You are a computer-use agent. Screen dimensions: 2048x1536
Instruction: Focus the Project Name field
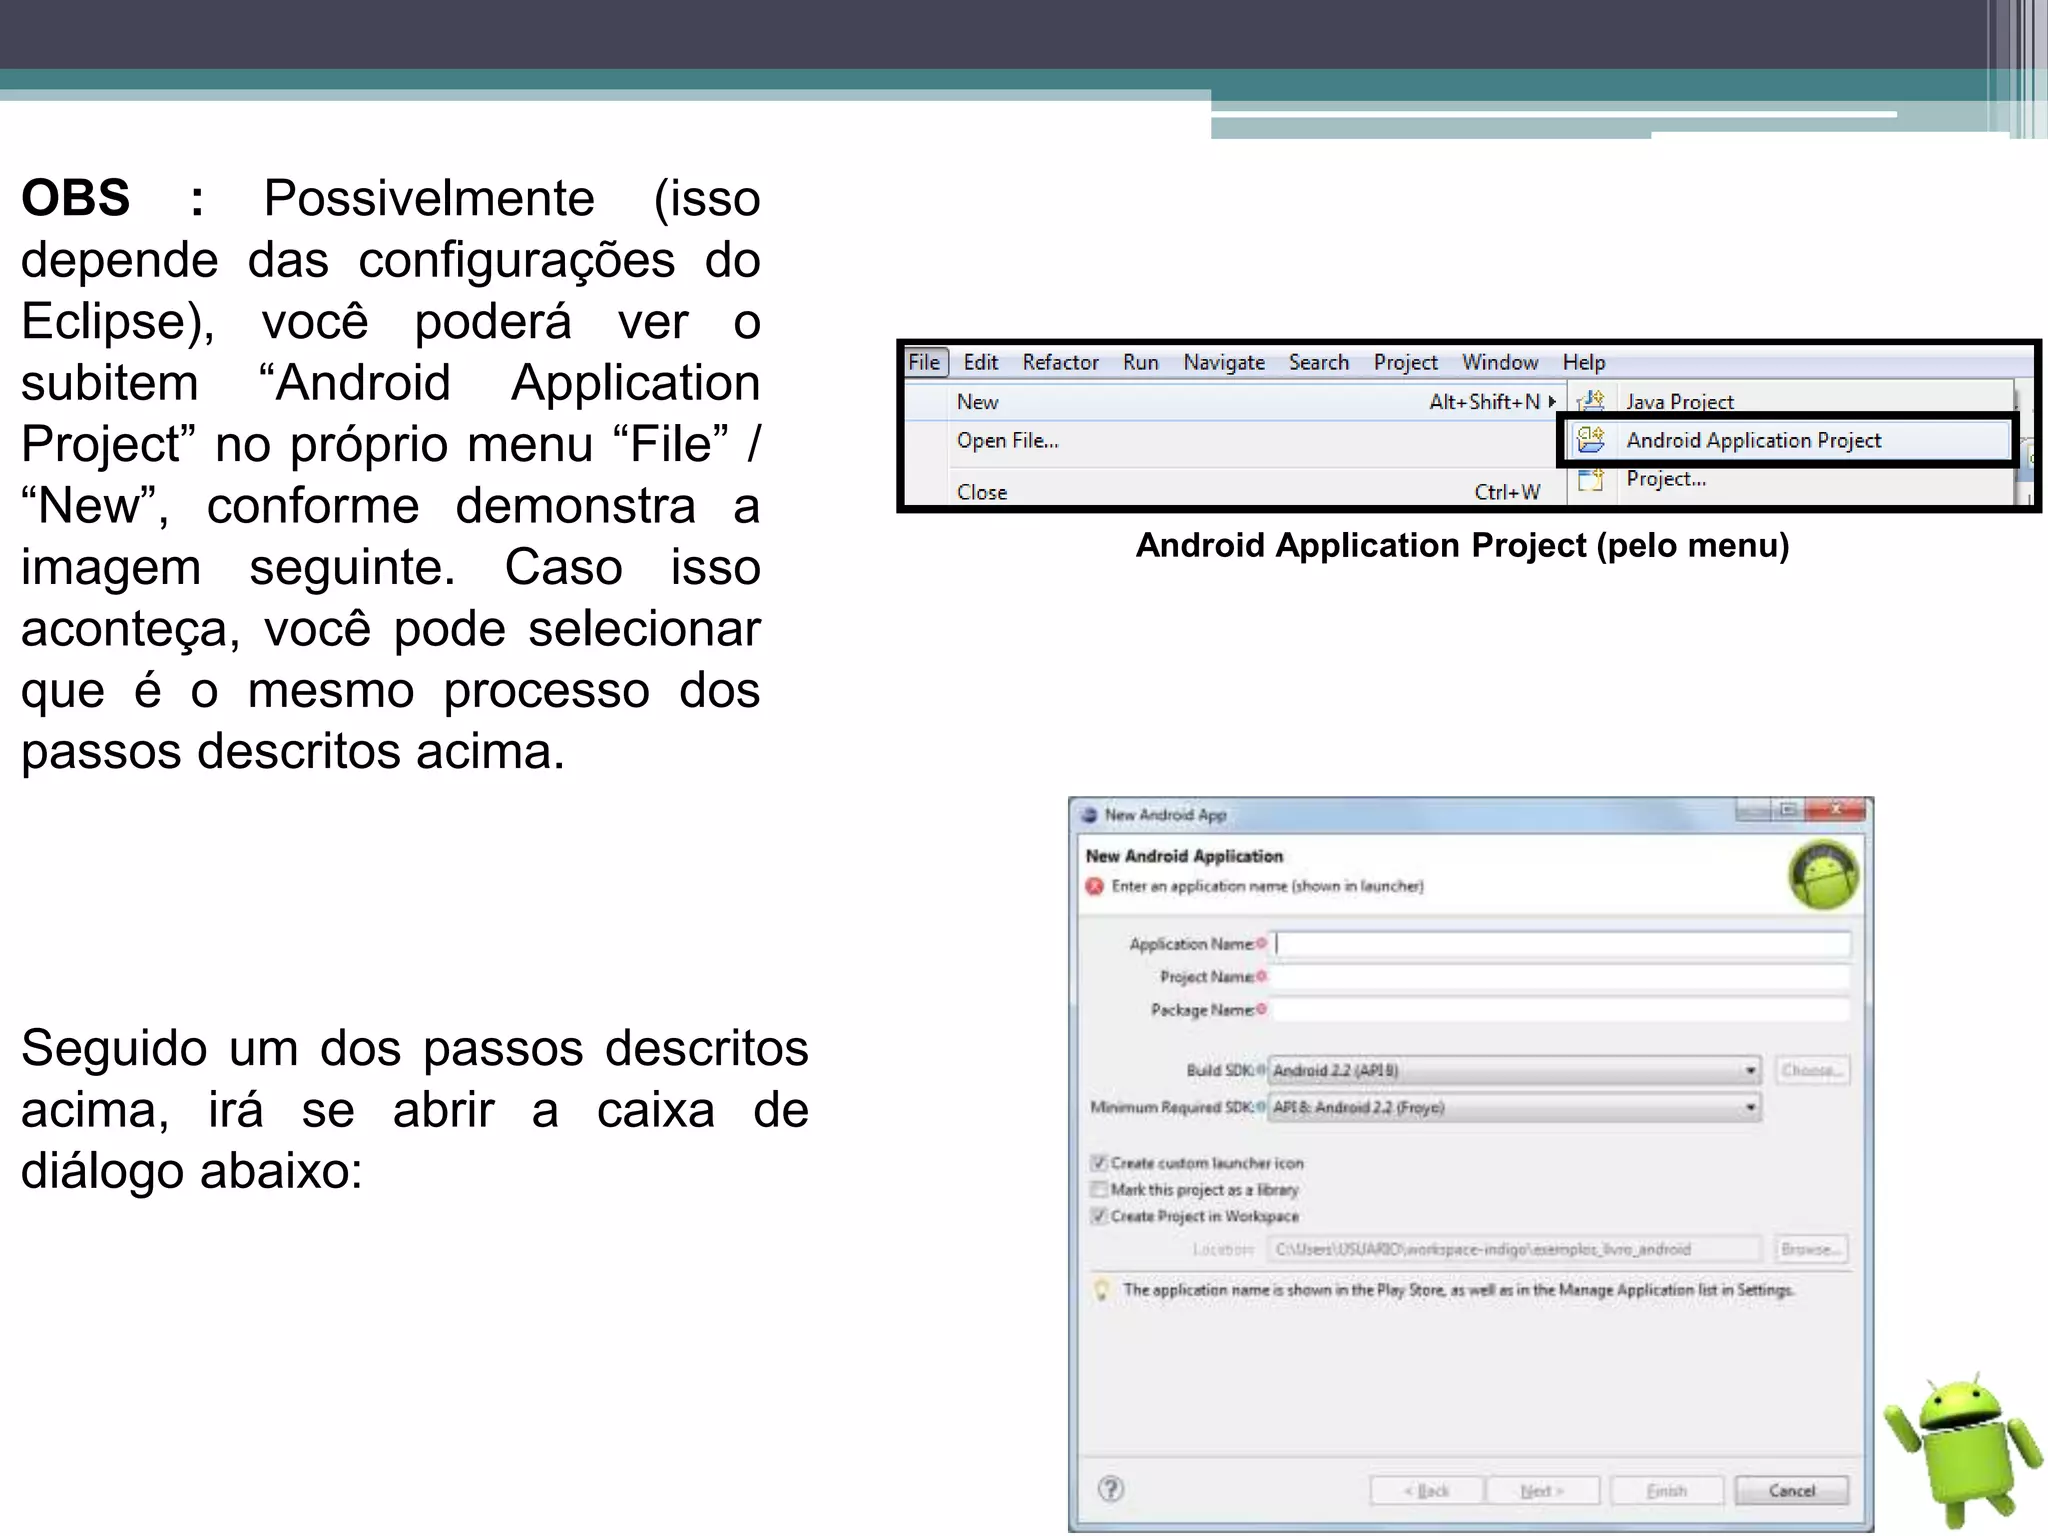(1562, 977)
